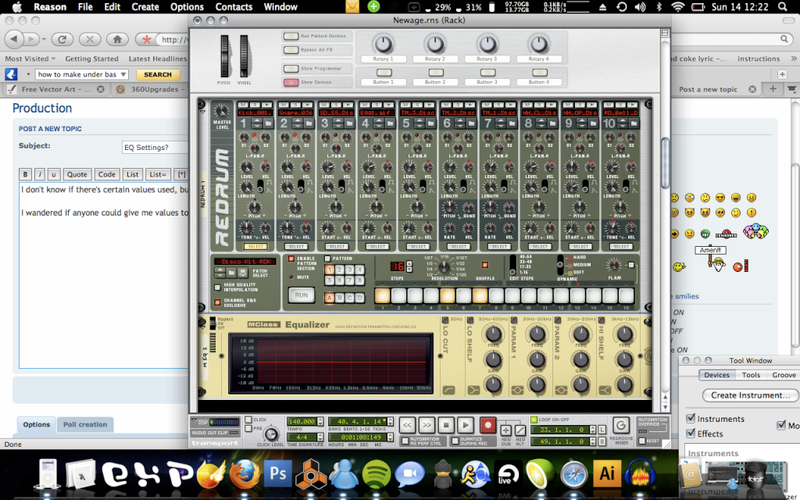
Task: Click the Redrum RUN button
Action: (x=301, y=295)
